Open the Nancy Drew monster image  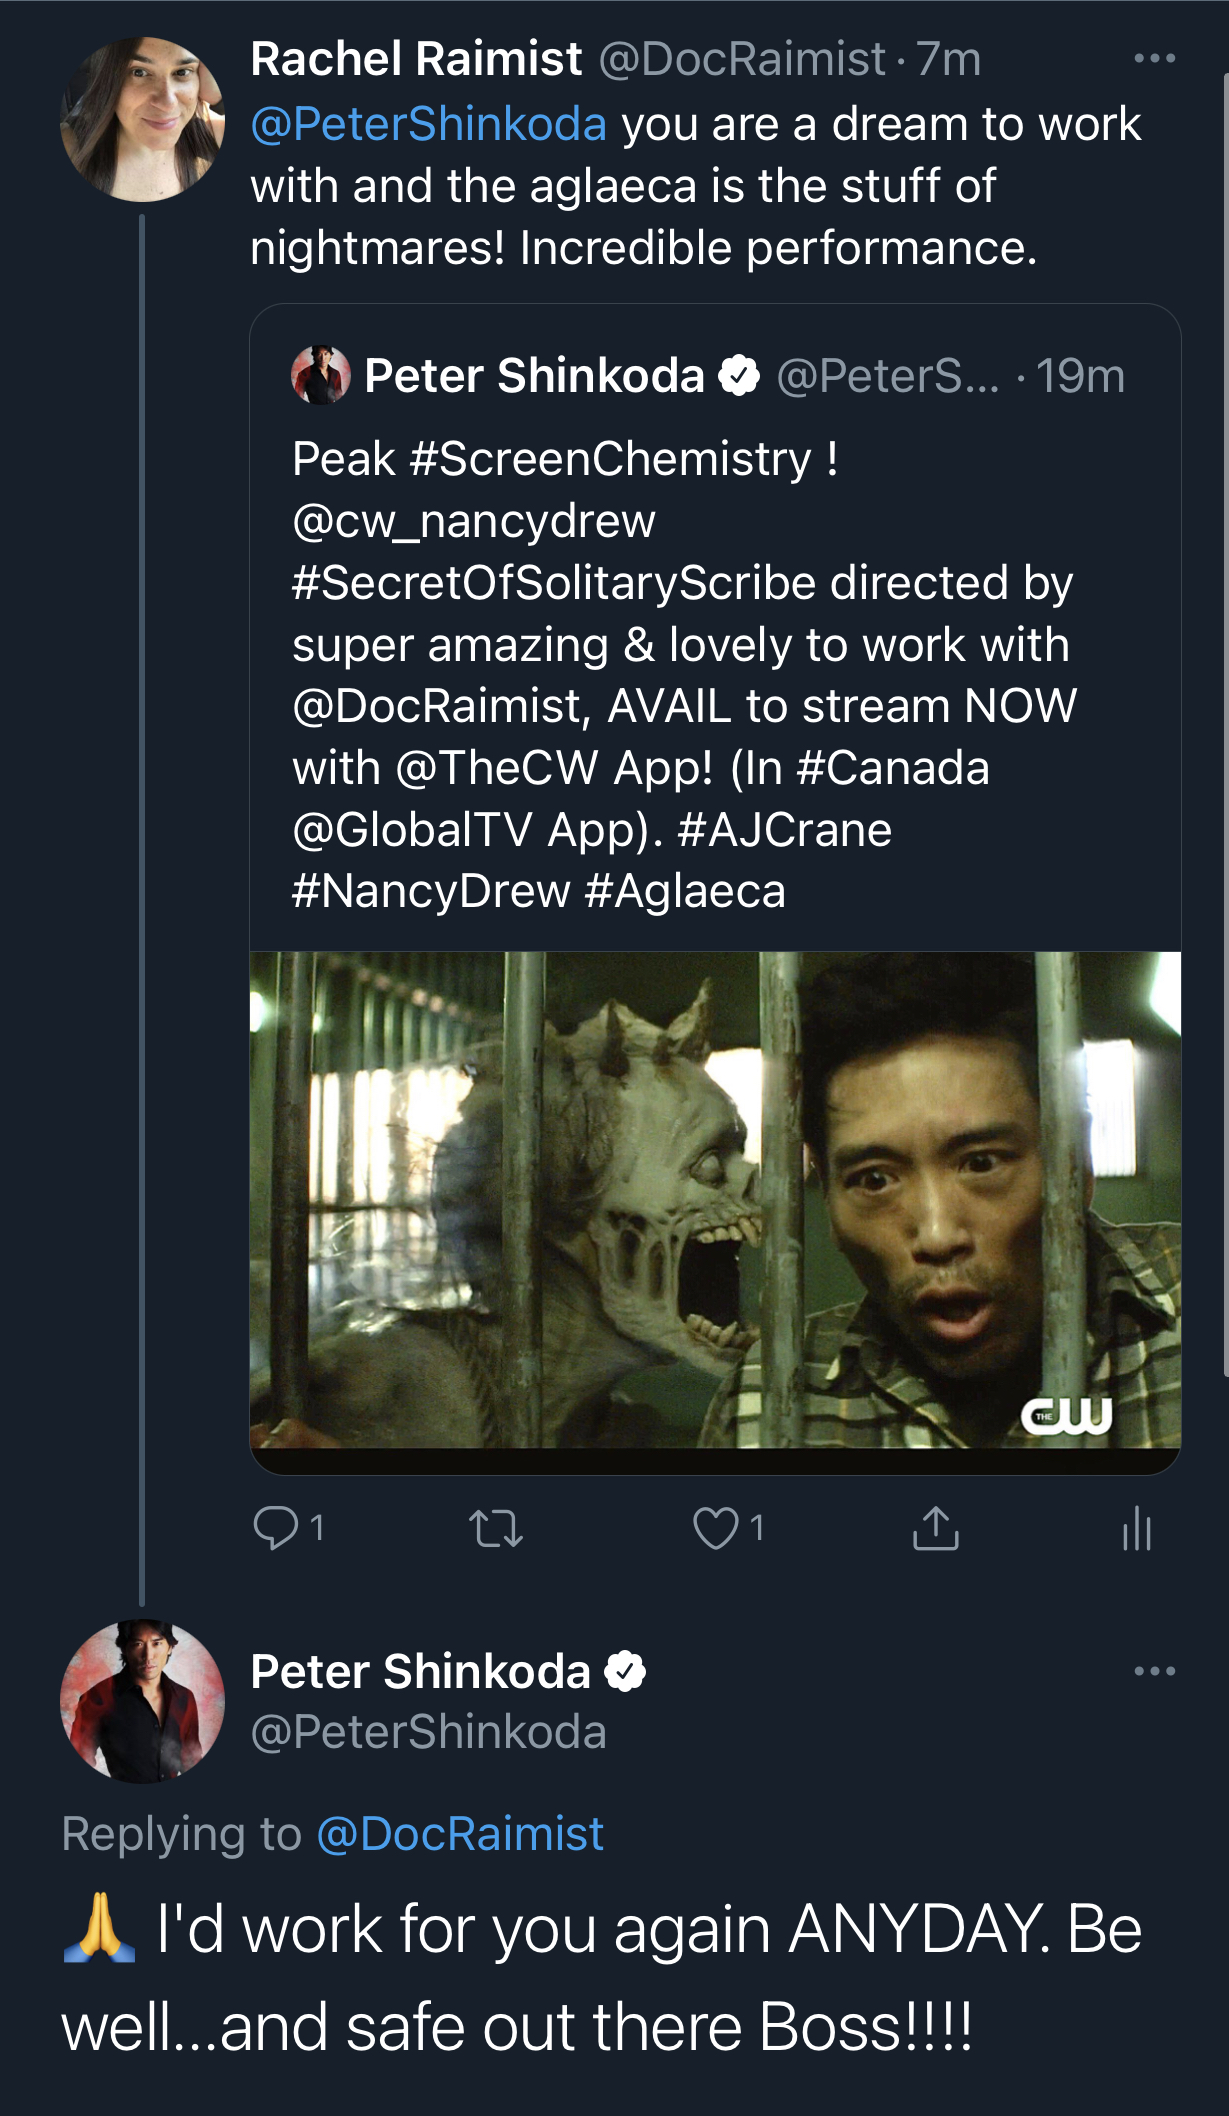(x=715, y=1200)
